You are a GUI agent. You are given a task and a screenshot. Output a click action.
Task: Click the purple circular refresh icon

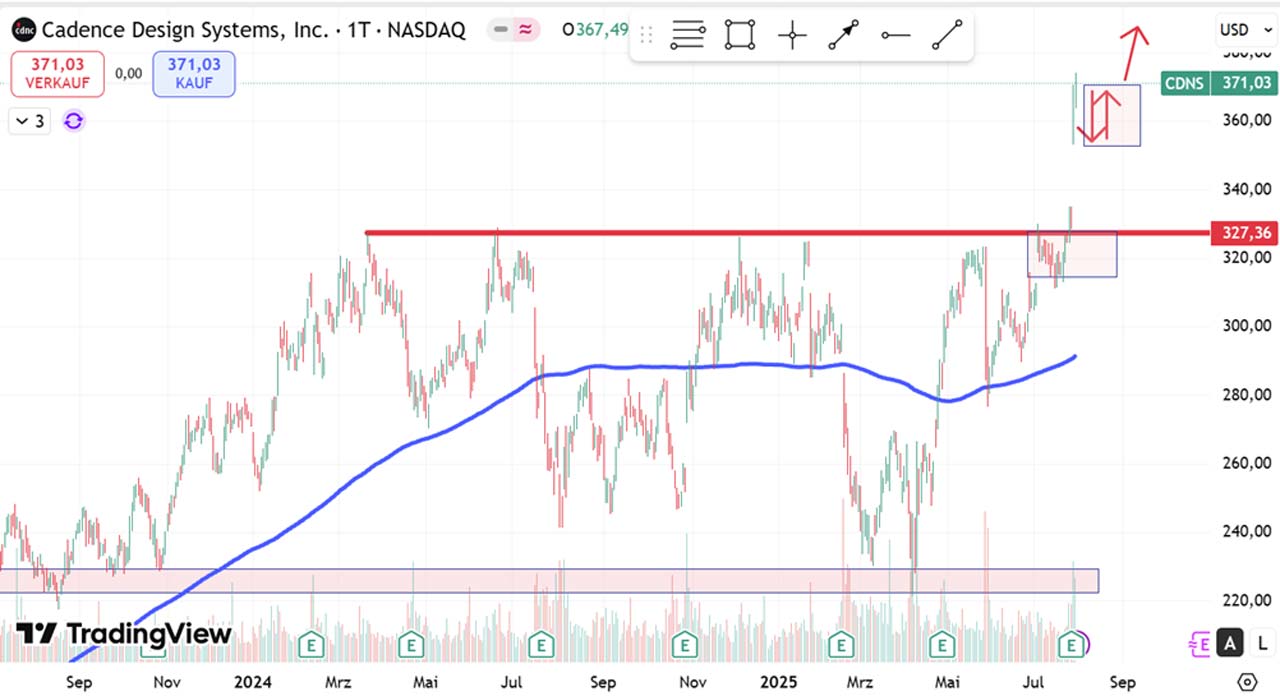(x=74, y=122)
